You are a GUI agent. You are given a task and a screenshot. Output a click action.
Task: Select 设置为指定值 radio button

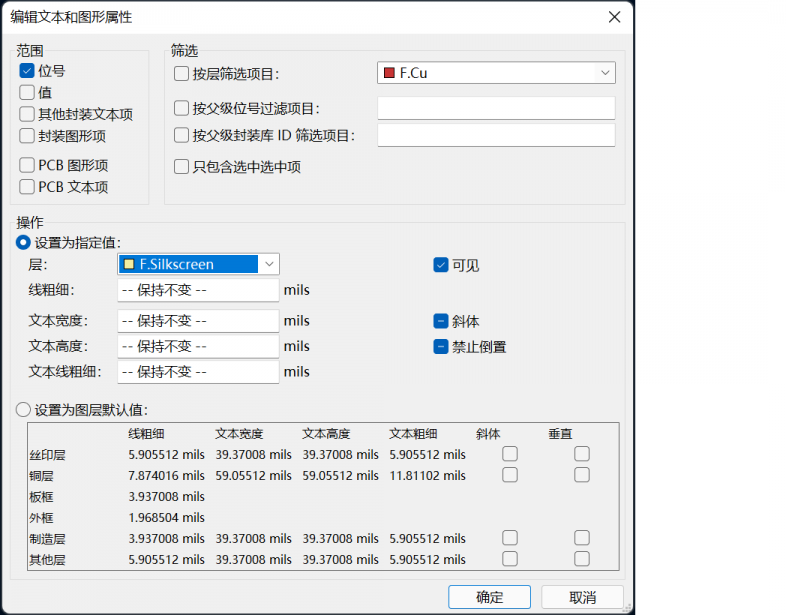coord(23,243)
